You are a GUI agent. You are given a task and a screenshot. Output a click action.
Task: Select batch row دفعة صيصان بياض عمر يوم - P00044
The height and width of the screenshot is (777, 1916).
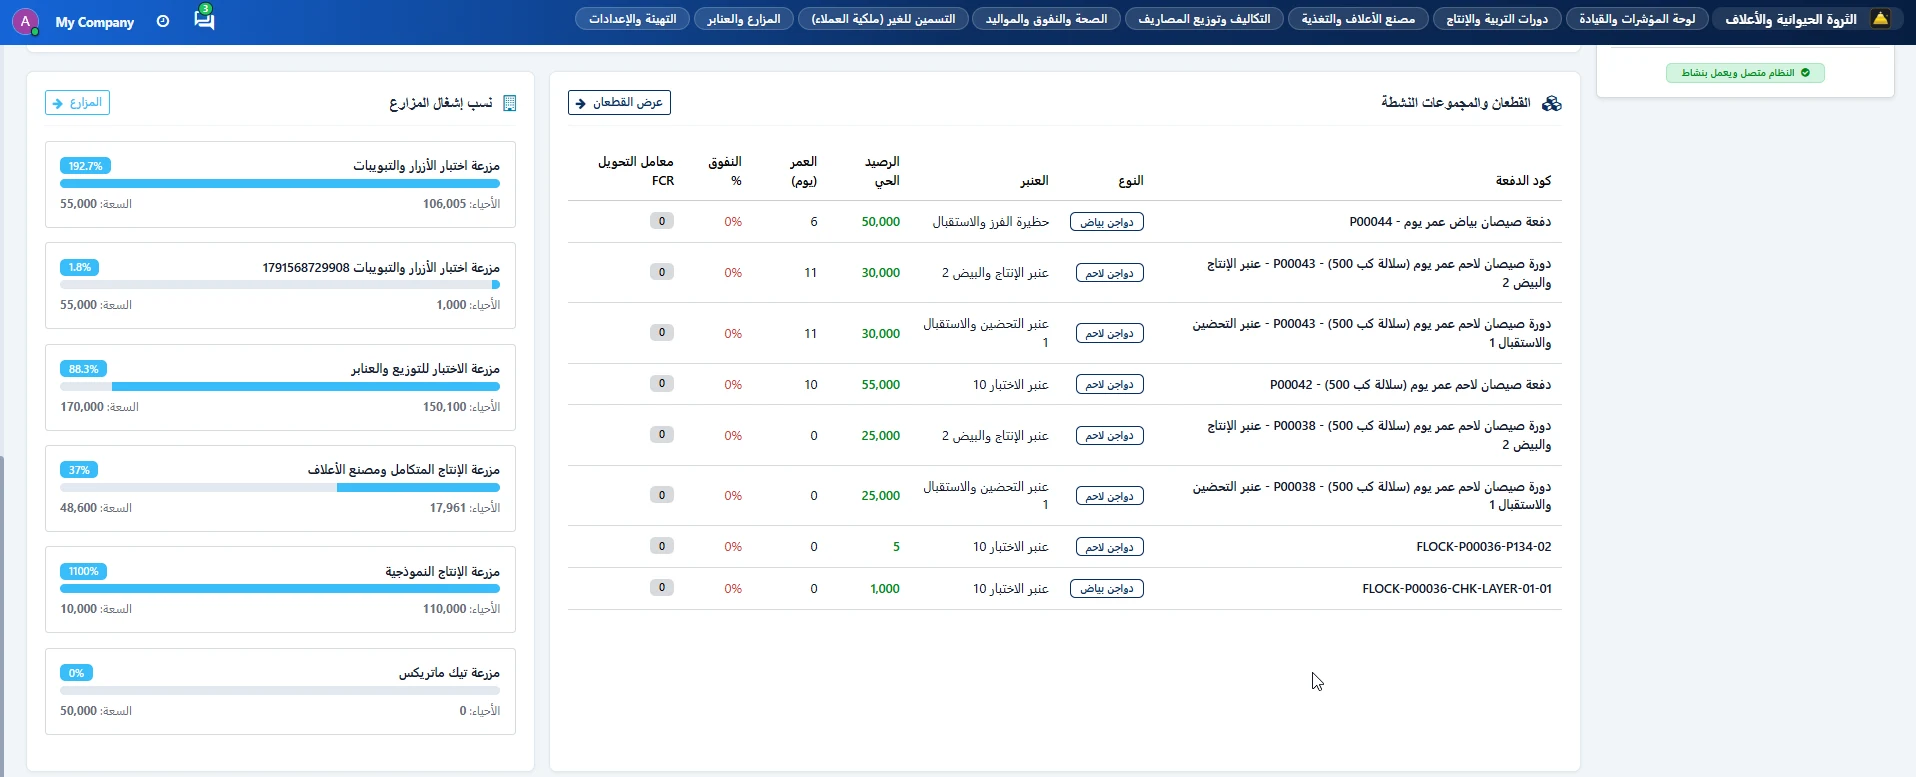(1064, 222)
